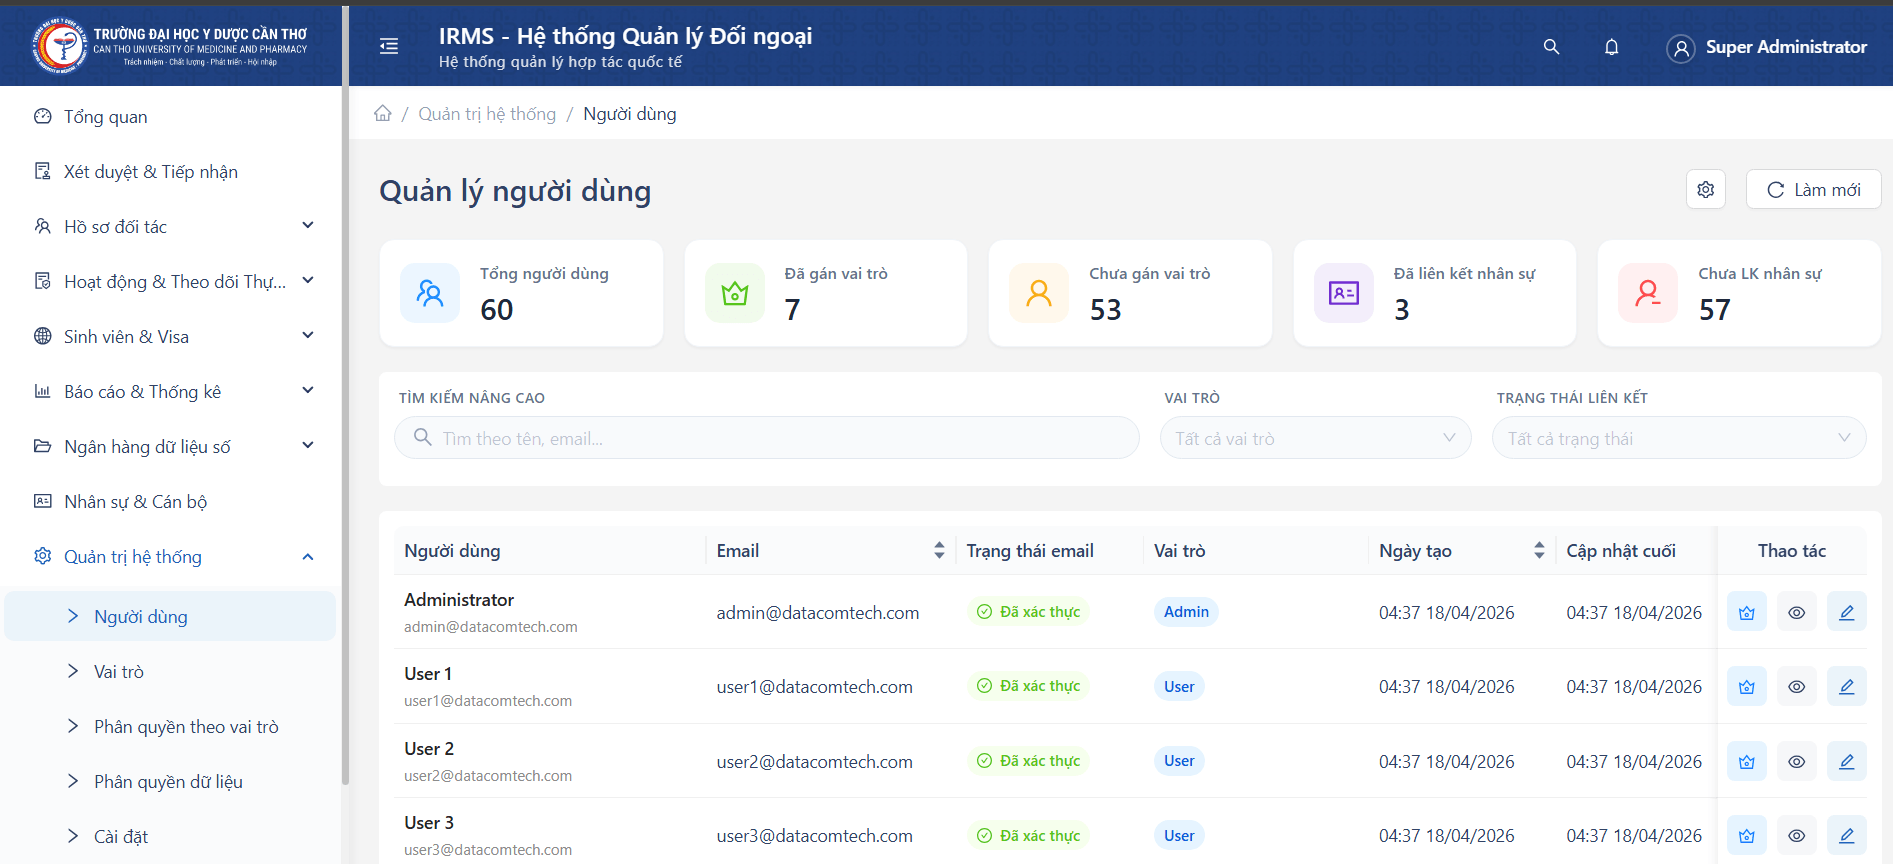Open the notifications bell
The image size is (1893, 864).
pos(1611,47)
